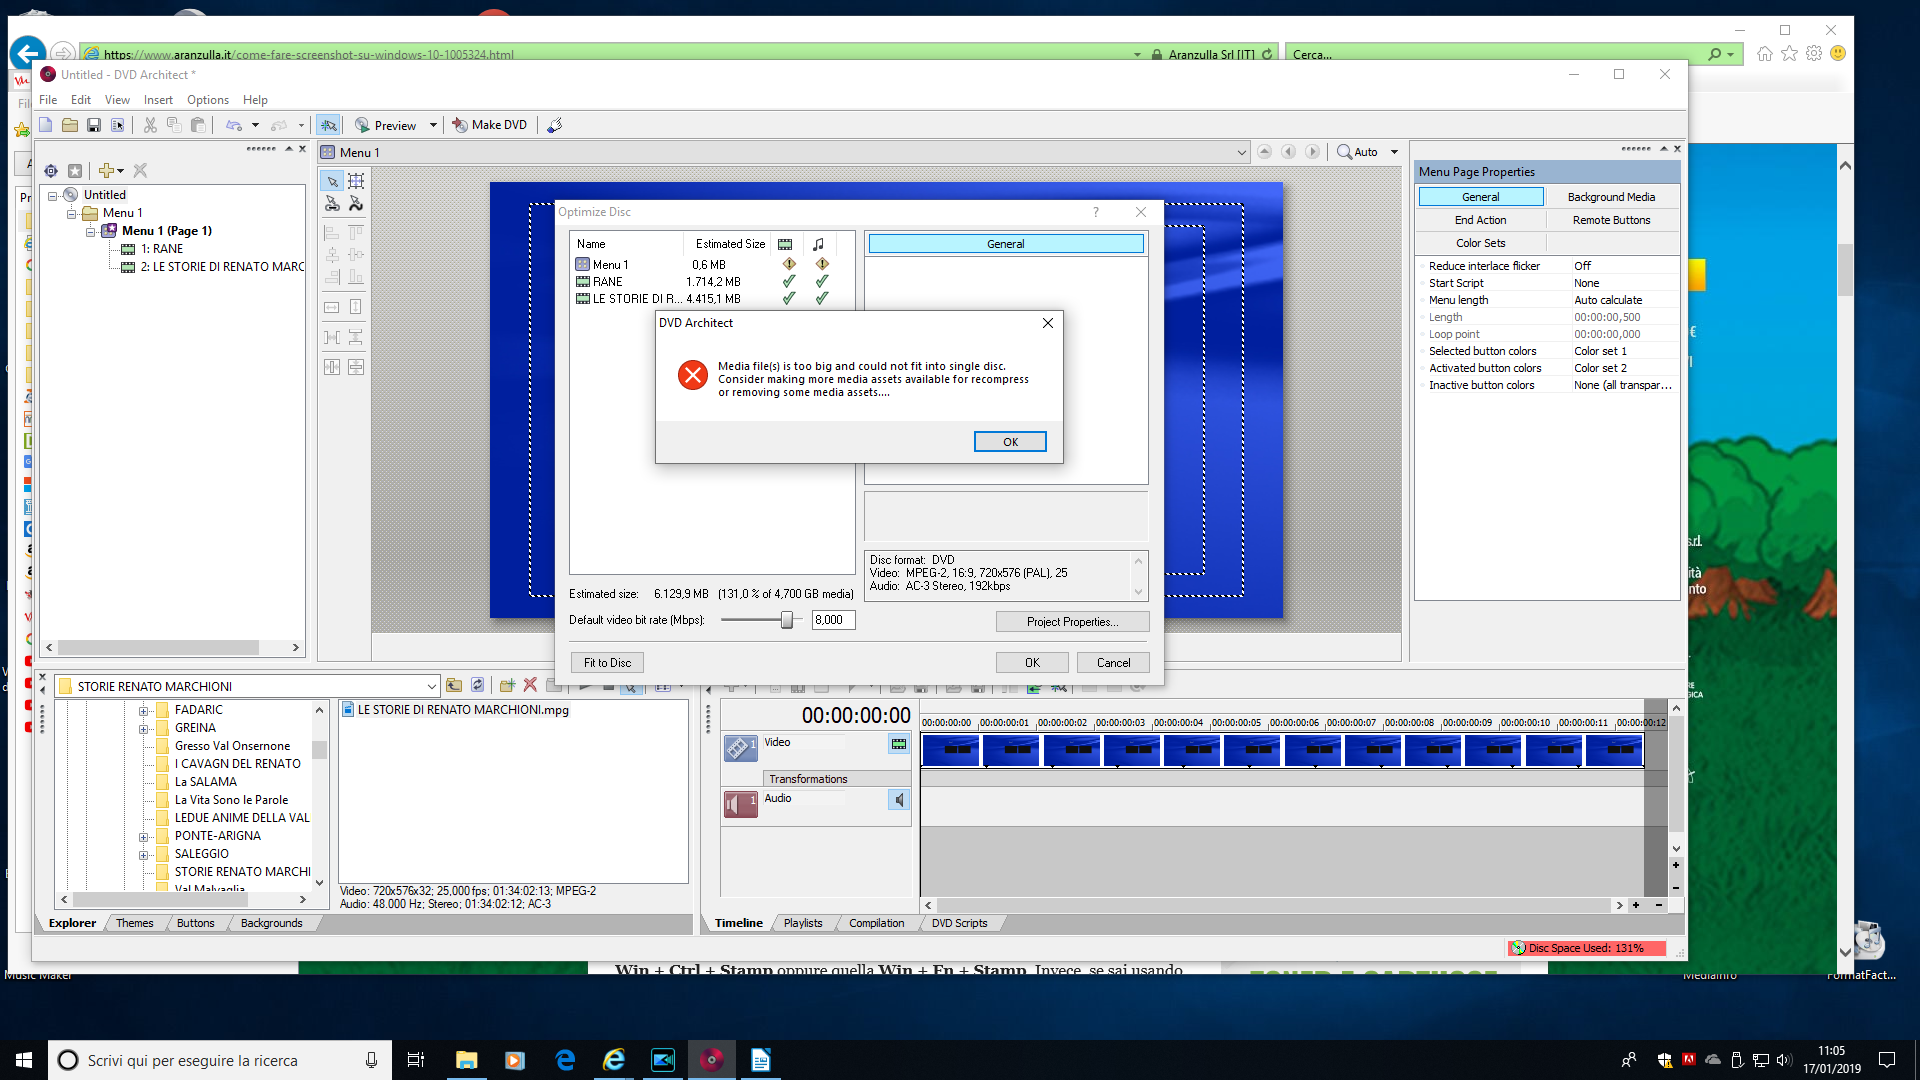
Task: Save the project using the floppy icon
Action: point(94,125)
